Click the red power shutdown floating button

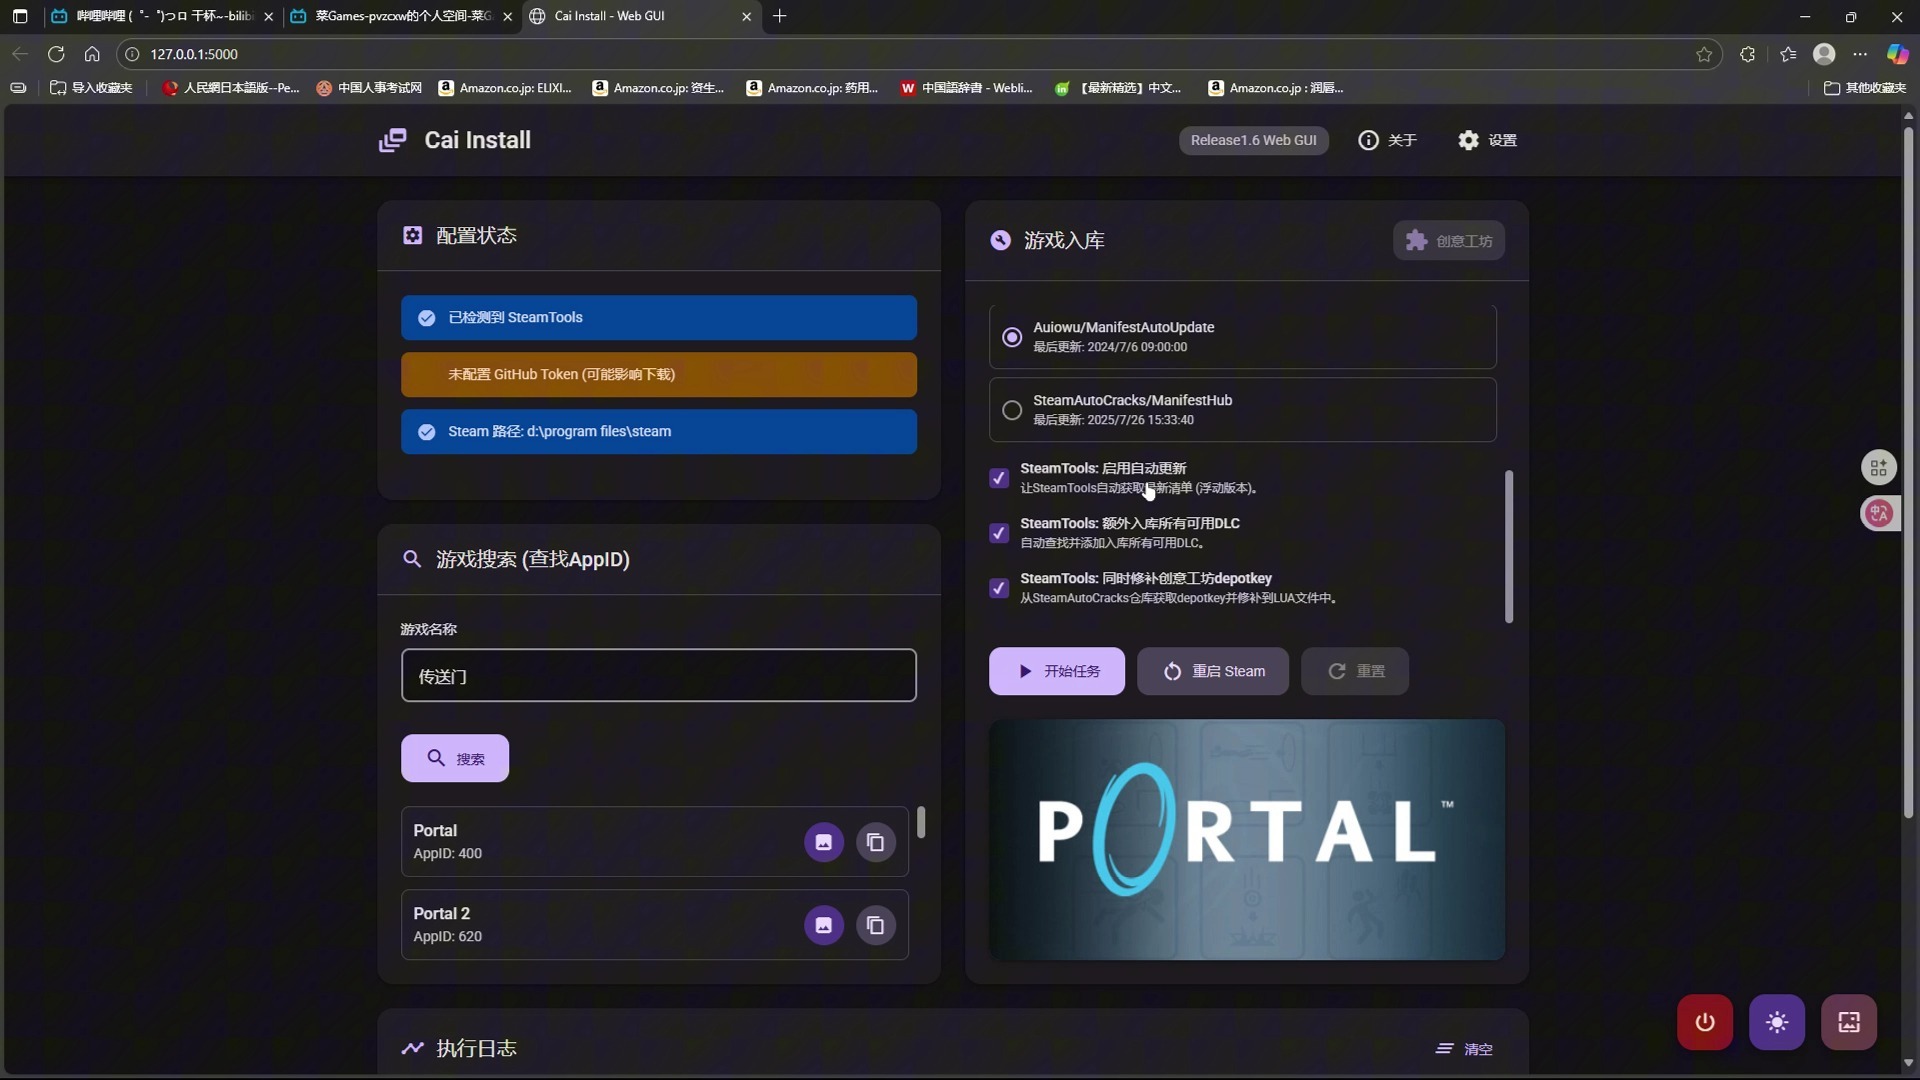(1705, 1022)
